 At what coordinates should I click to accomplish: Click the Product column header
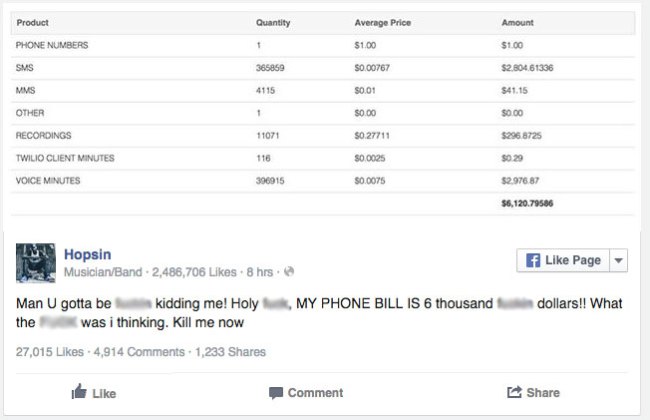coord(32,22)
